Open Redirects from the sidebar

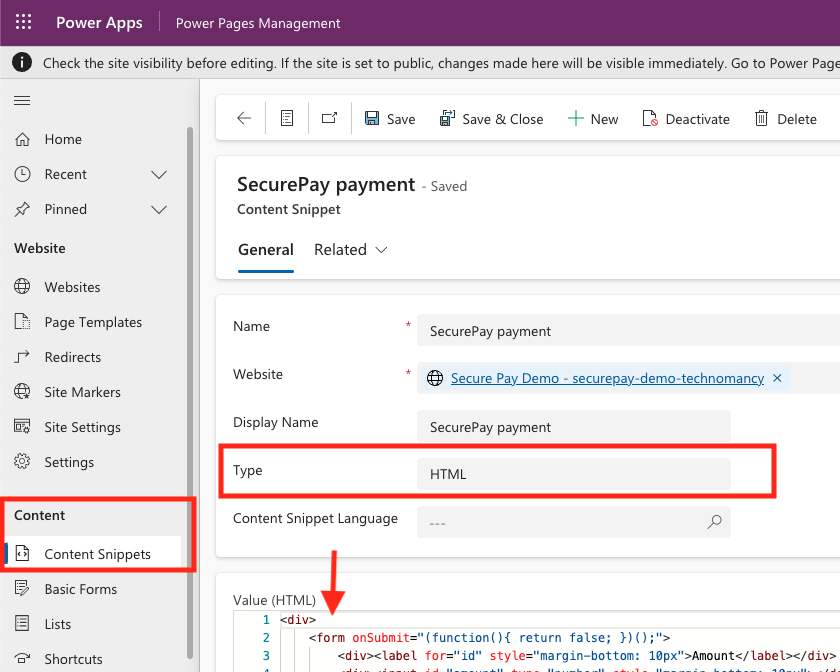coord(74,357)
